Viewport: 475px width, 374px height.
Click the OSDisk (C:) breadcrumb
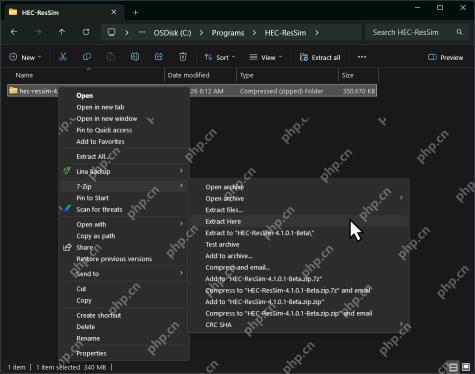click(x=172, y=33)
